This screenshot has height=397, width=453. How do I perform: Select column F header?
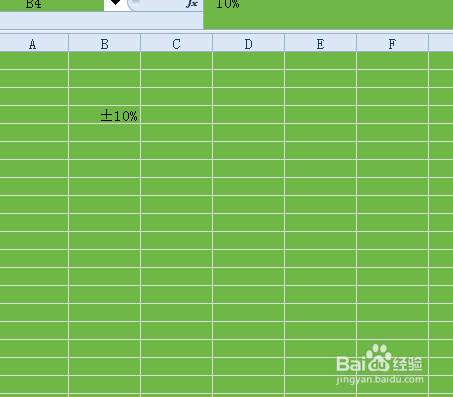point(392,43)
